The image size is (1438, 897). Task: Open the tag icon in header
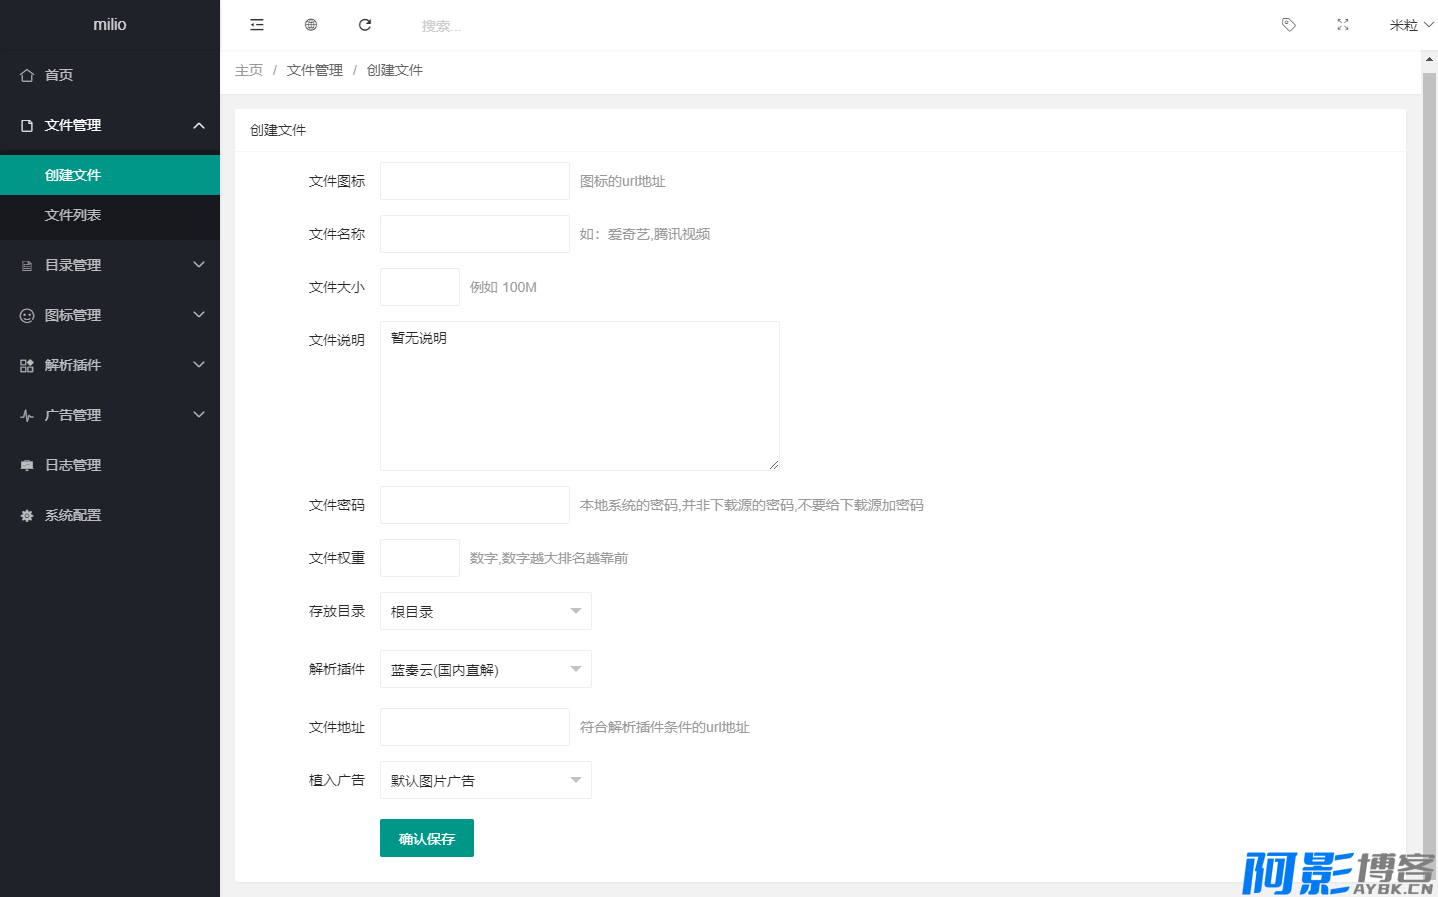click(1289, 25)
